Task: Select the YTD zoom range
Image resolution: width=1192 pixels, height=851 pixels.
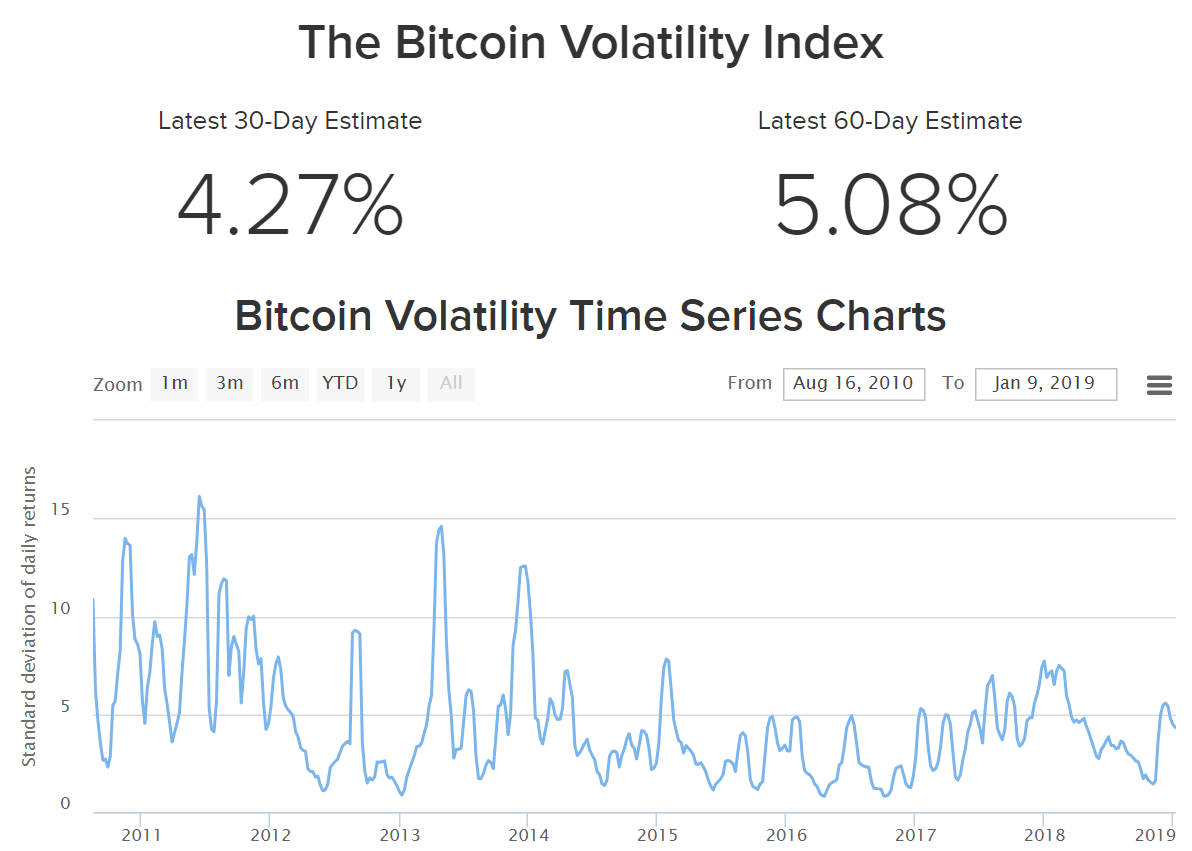Action: click(340, 383)
